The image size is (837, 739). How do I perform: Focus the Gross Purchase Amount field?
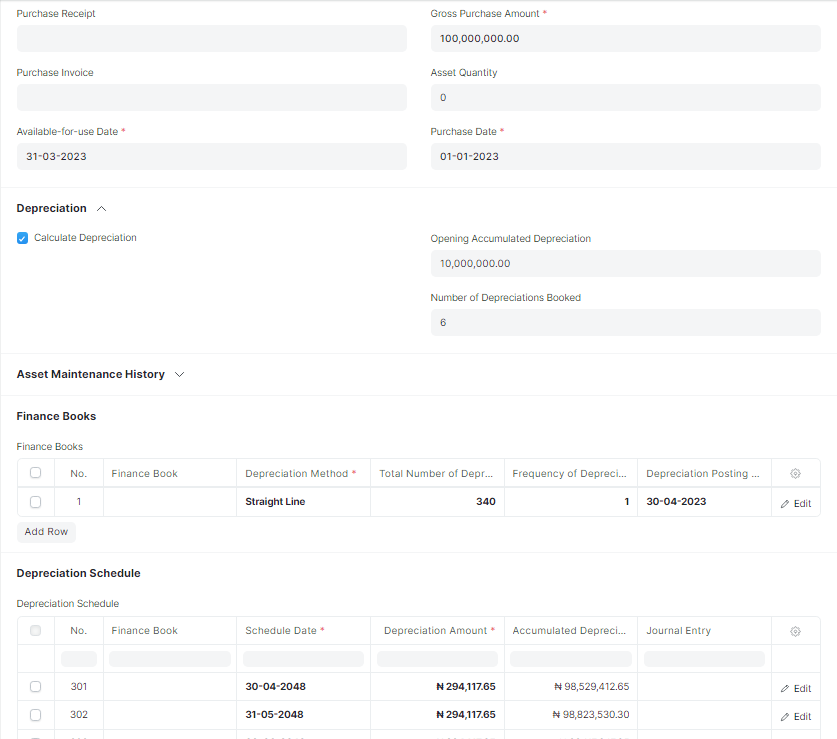pos(624,38)
